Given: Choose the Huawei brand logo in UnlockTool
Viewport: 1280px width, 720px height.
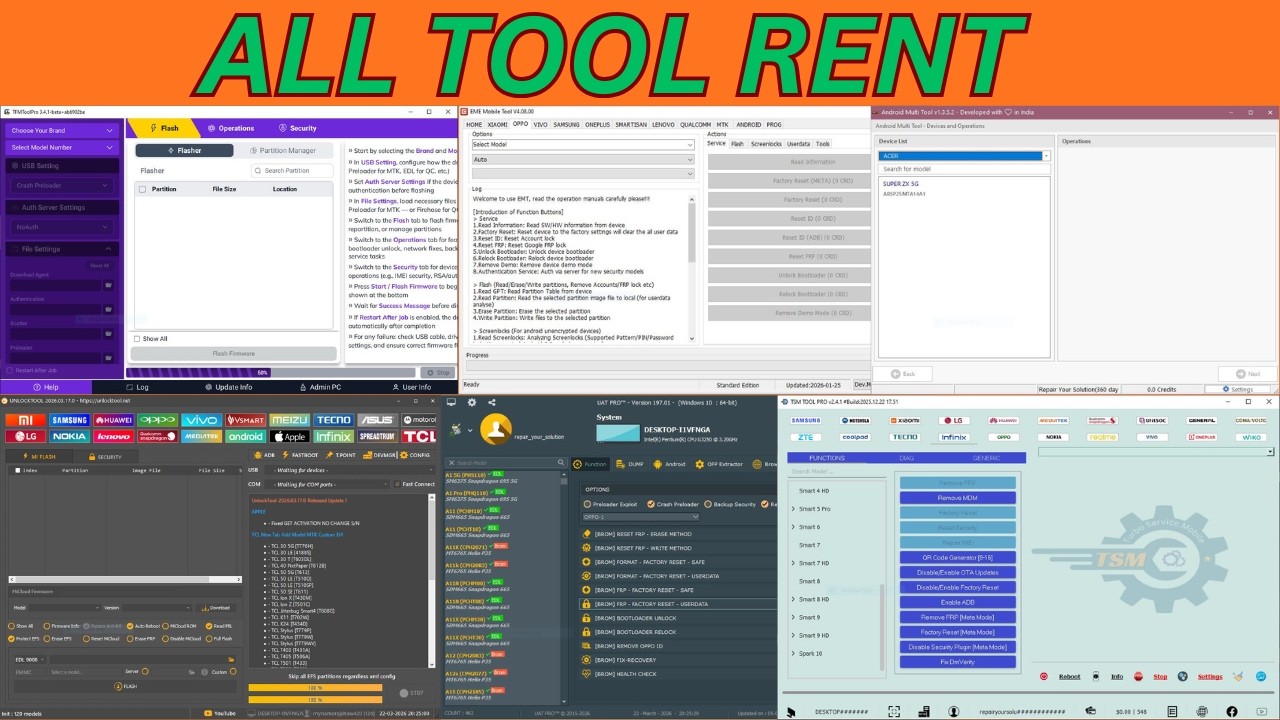Looking at the screenshot, I should coord(113,420).
